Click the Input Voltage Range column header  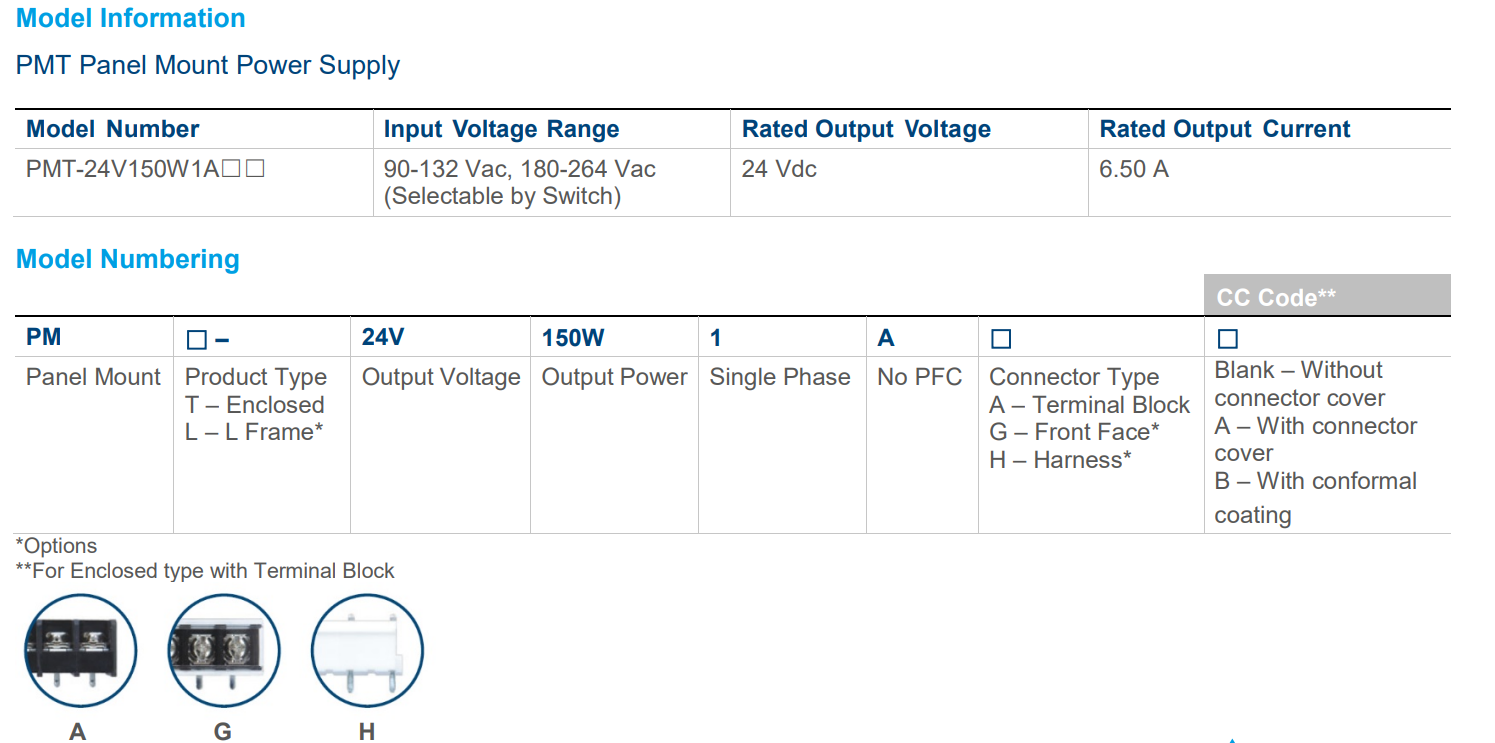pyautogui.click(x=501, y=130)
